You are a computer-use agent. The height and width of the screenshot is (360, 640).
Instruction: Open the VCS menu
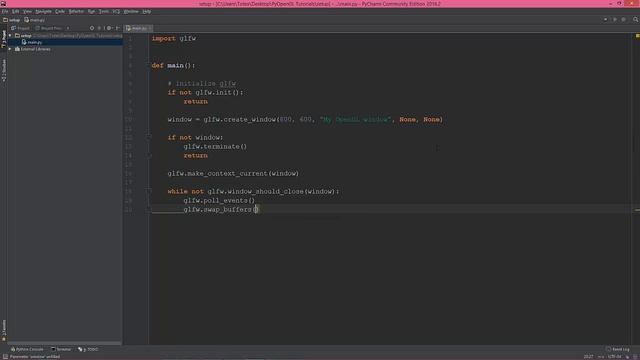(116, 11)
